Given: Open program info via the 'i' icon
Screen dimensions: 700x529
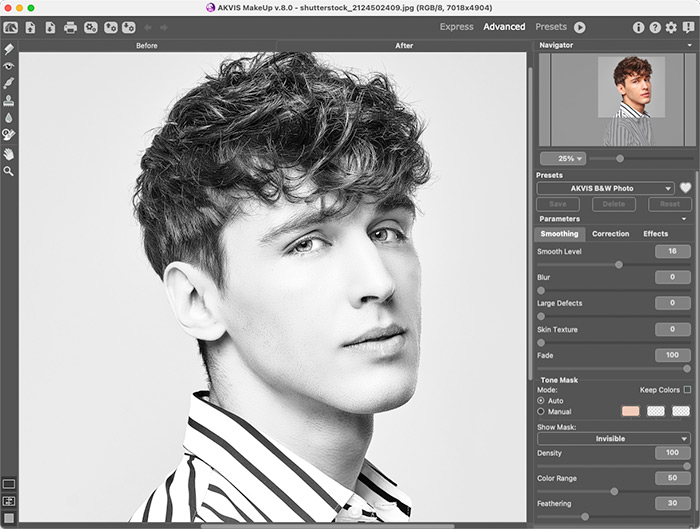Looking at the screenshot, I should 639,27.
